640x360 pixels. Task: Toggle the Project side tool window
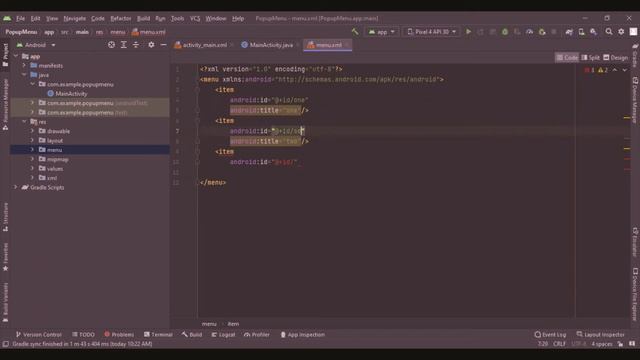point(5,55)
